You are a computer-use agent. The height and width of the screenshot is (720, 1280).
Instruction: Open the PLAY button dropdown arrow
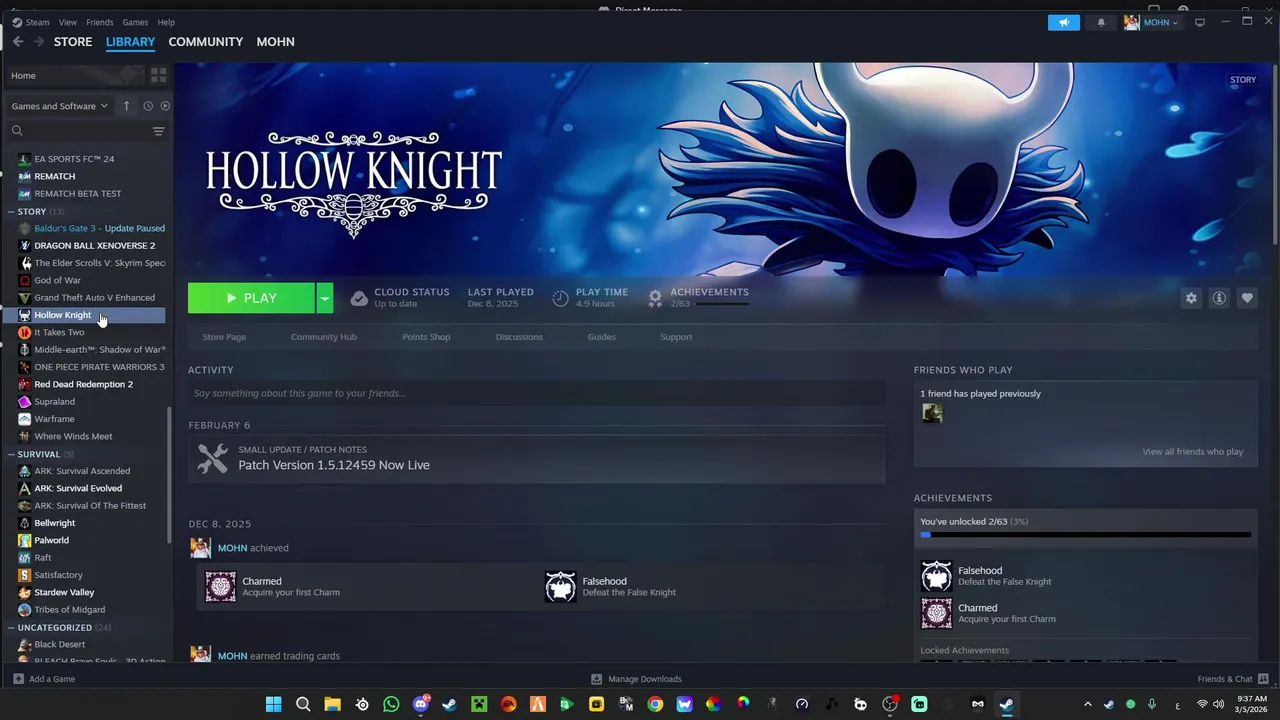click(324, 298)
